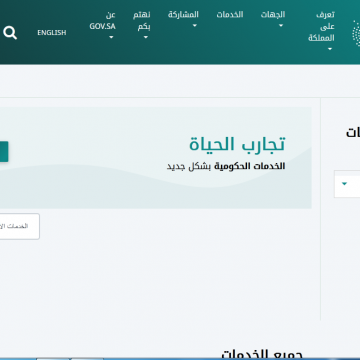Open the الجهات menu item
The width and height of the screenshot is (360, 360).
(273, 15)
